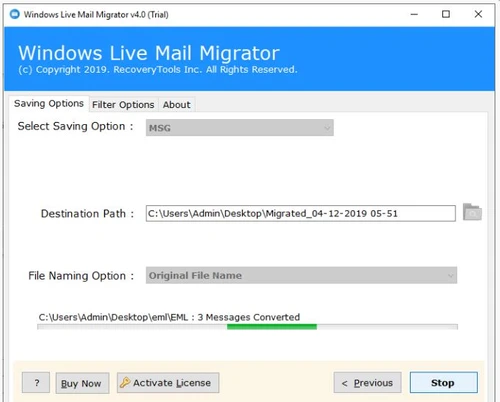Go back with the Previous button
This screenshot has height=402, width=500.
pyautogui.click(x=368, y=383)
